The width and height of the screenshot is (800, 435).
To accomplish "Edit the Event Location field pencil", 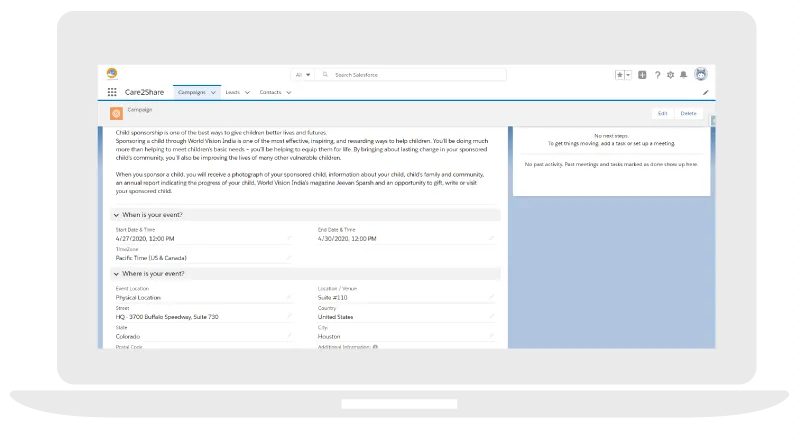I will point(289,297).
